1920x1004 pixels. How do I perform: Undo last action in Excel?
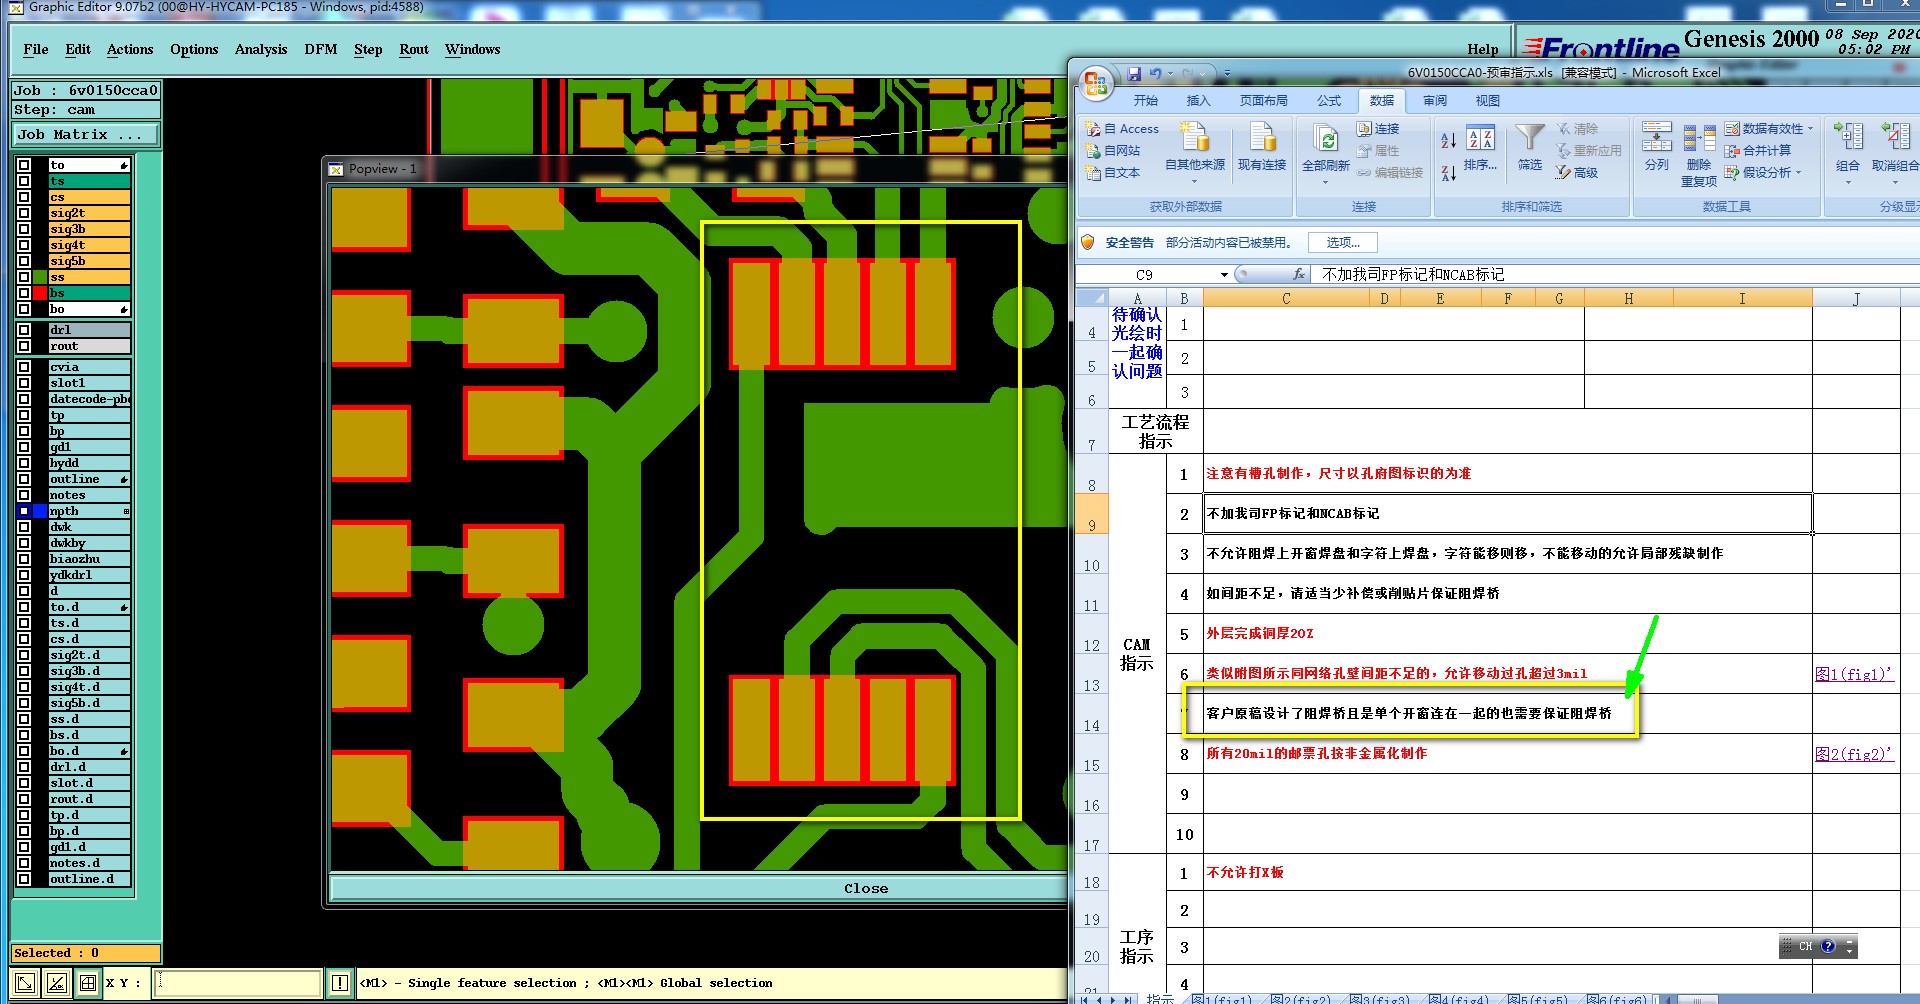point(1156,73)
